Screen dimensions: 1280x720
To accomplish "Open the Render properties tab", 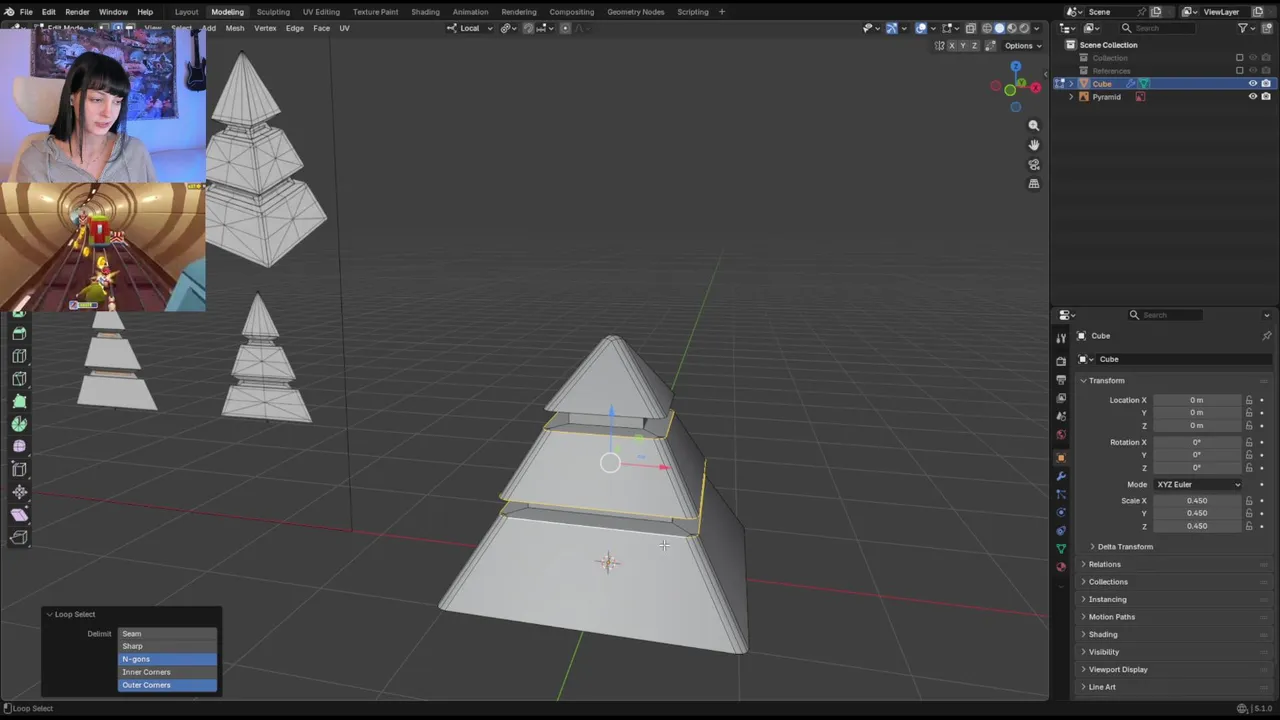I will [x=1061, y=360].
